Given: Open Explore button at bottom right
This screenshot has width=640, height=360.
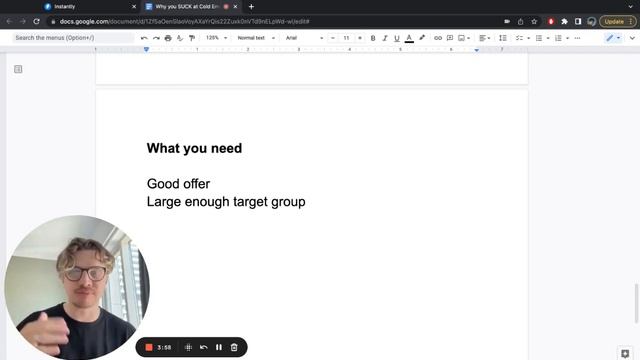Looking at the screenshot, I should [x=625, y=353].
